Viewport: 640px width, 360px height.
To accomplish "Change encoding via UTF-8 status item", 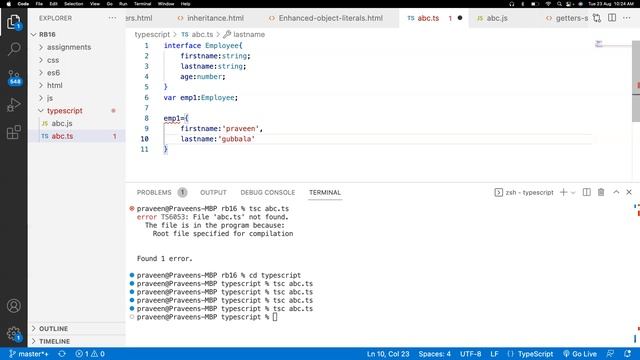I will pos(470,354).
